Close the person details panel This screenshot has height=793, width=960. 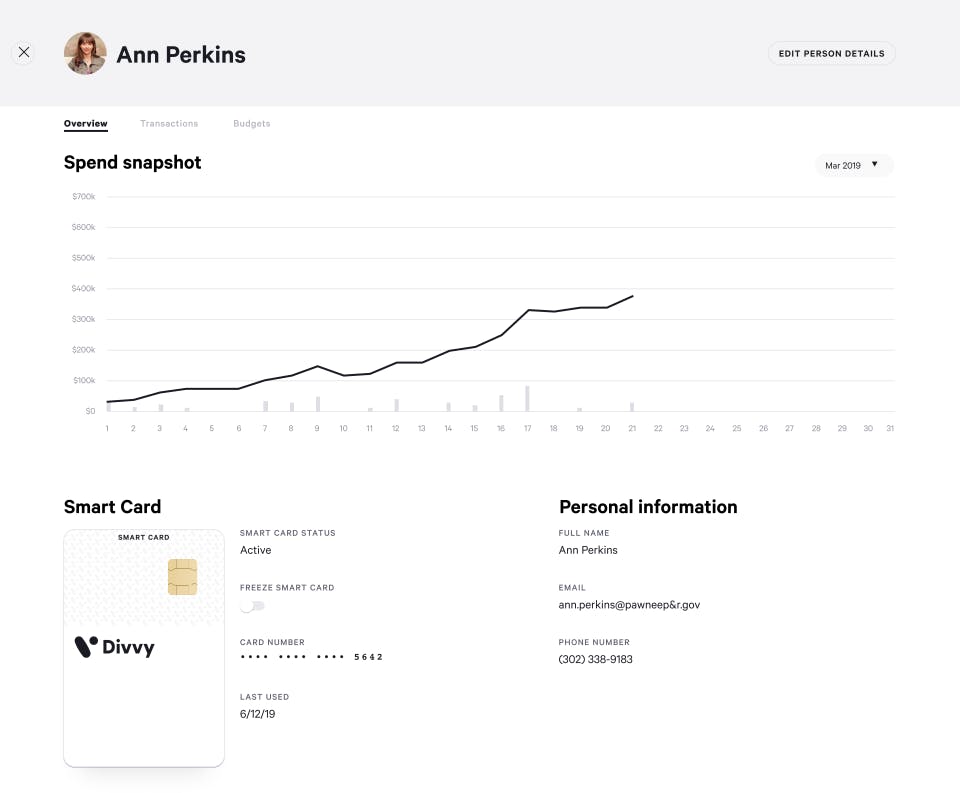pos(24,53)
